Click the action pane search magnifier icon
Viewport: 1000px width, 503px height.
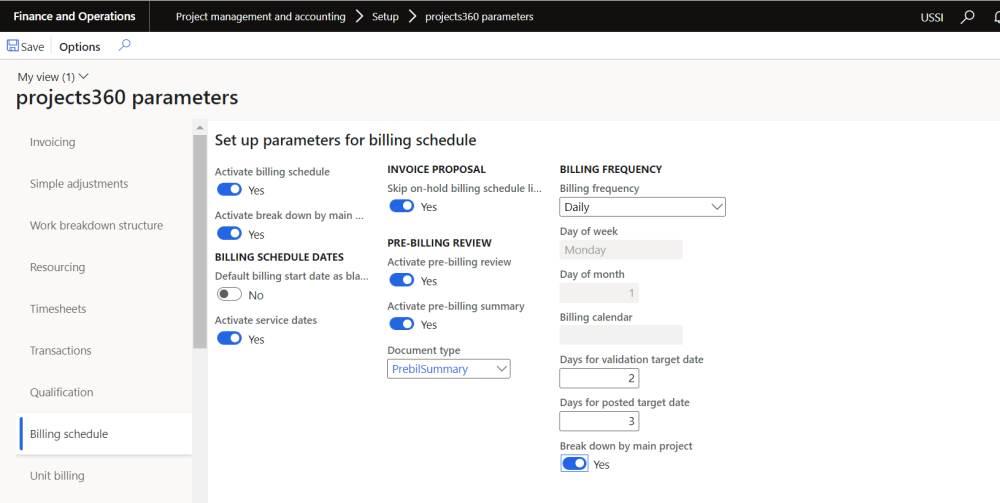pos(124,45)
